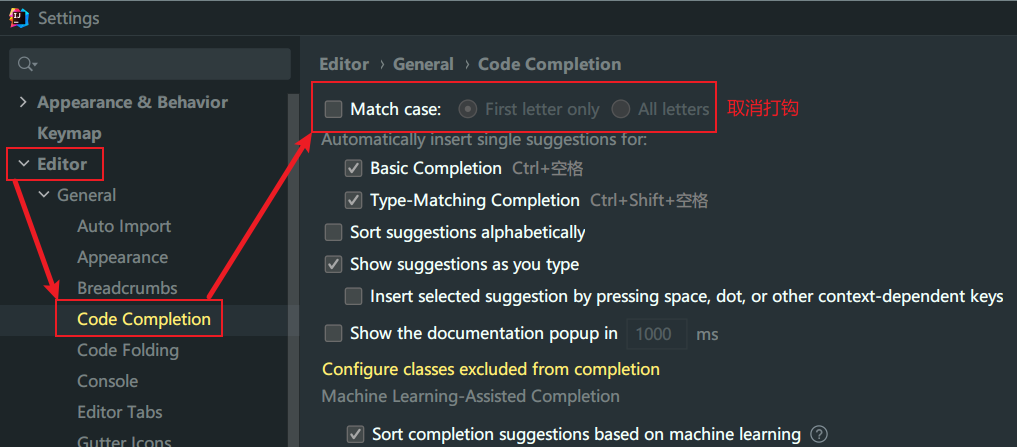
Task: Select the First letter only radio button
Action: (467, 109)
